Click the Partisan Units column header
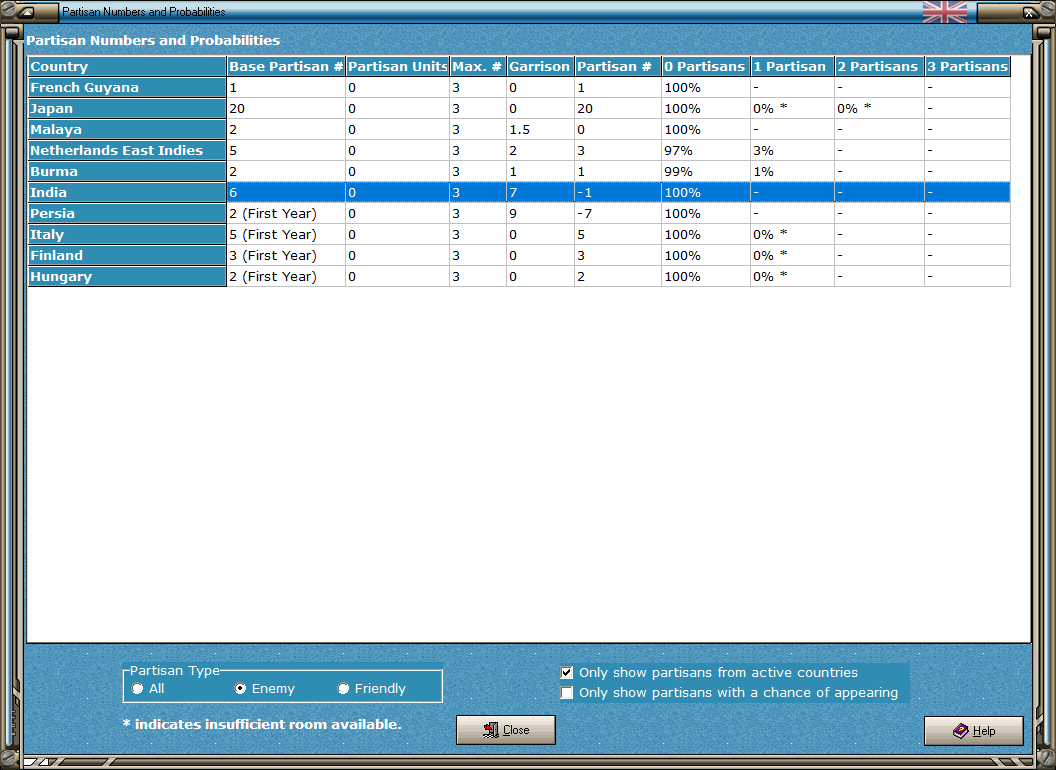 coord(397,66)
